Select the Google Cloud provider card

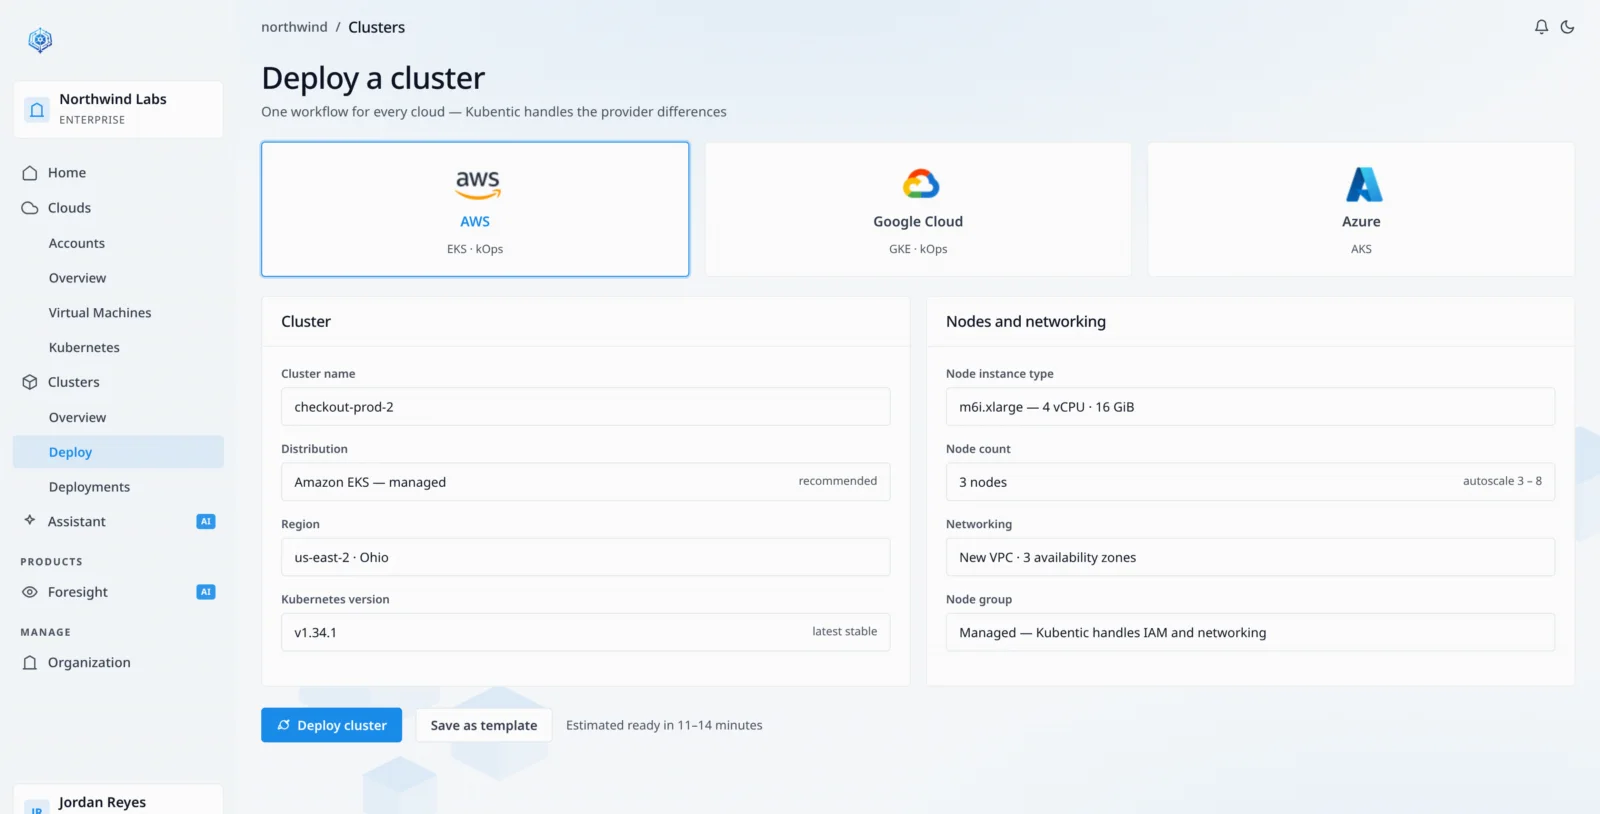tap(918, 209)
